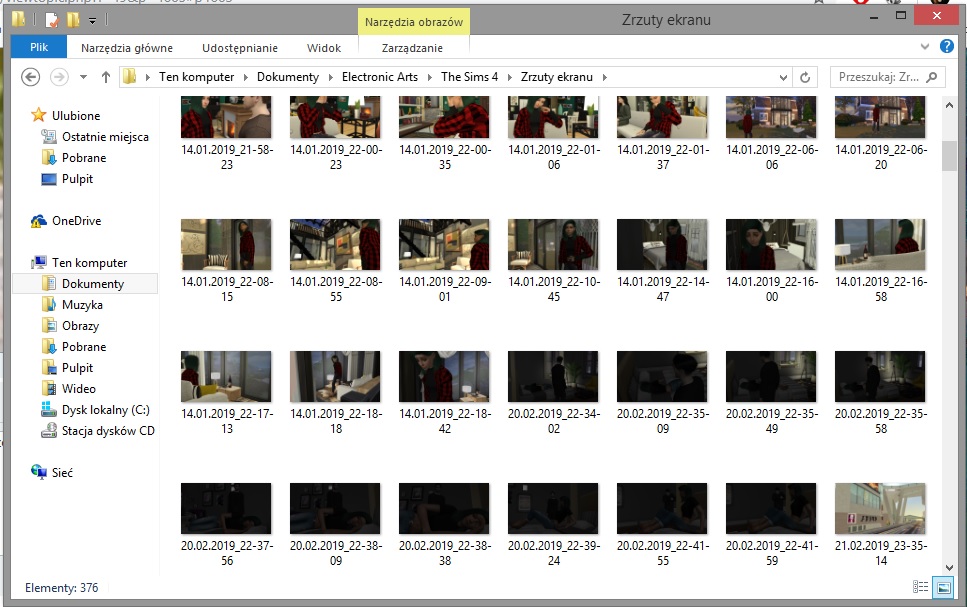
Task: Open Pobrane under Ulubione
Action: click(84, 157)
